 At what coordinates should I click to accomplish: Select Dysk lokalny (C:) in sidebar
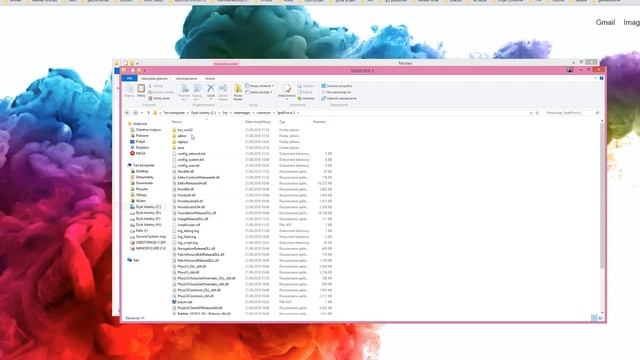coord(146,207)
